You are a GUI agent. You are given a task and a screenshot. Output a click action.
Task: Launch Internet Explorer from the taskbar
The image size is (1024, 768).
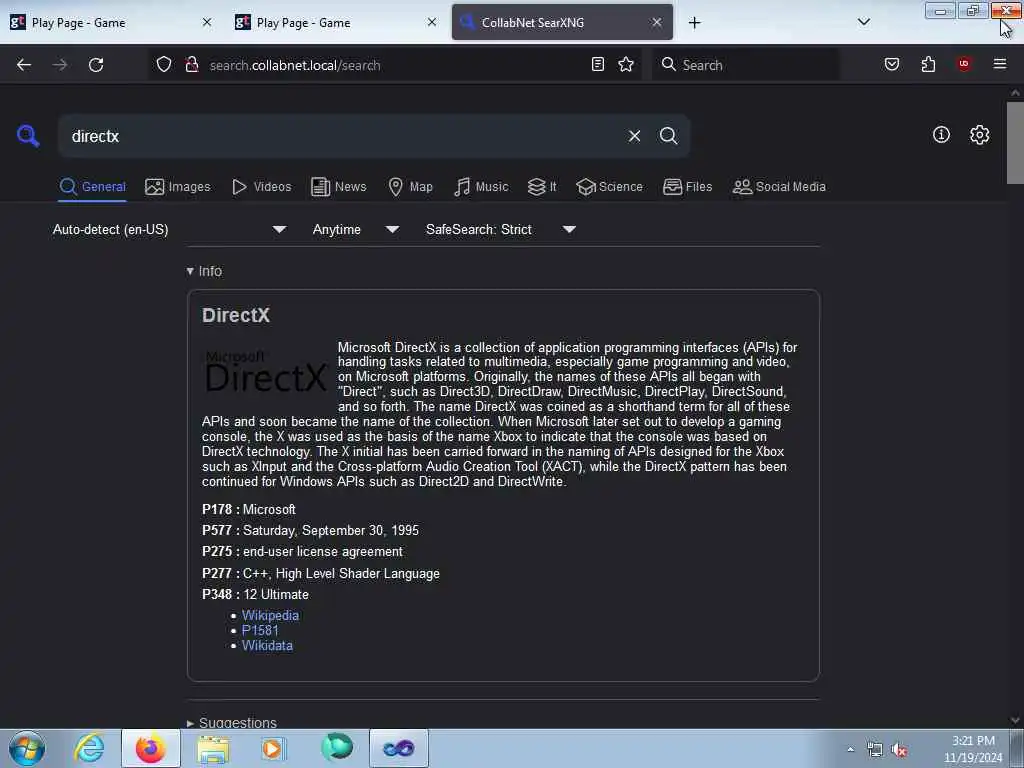coord(89,748)
